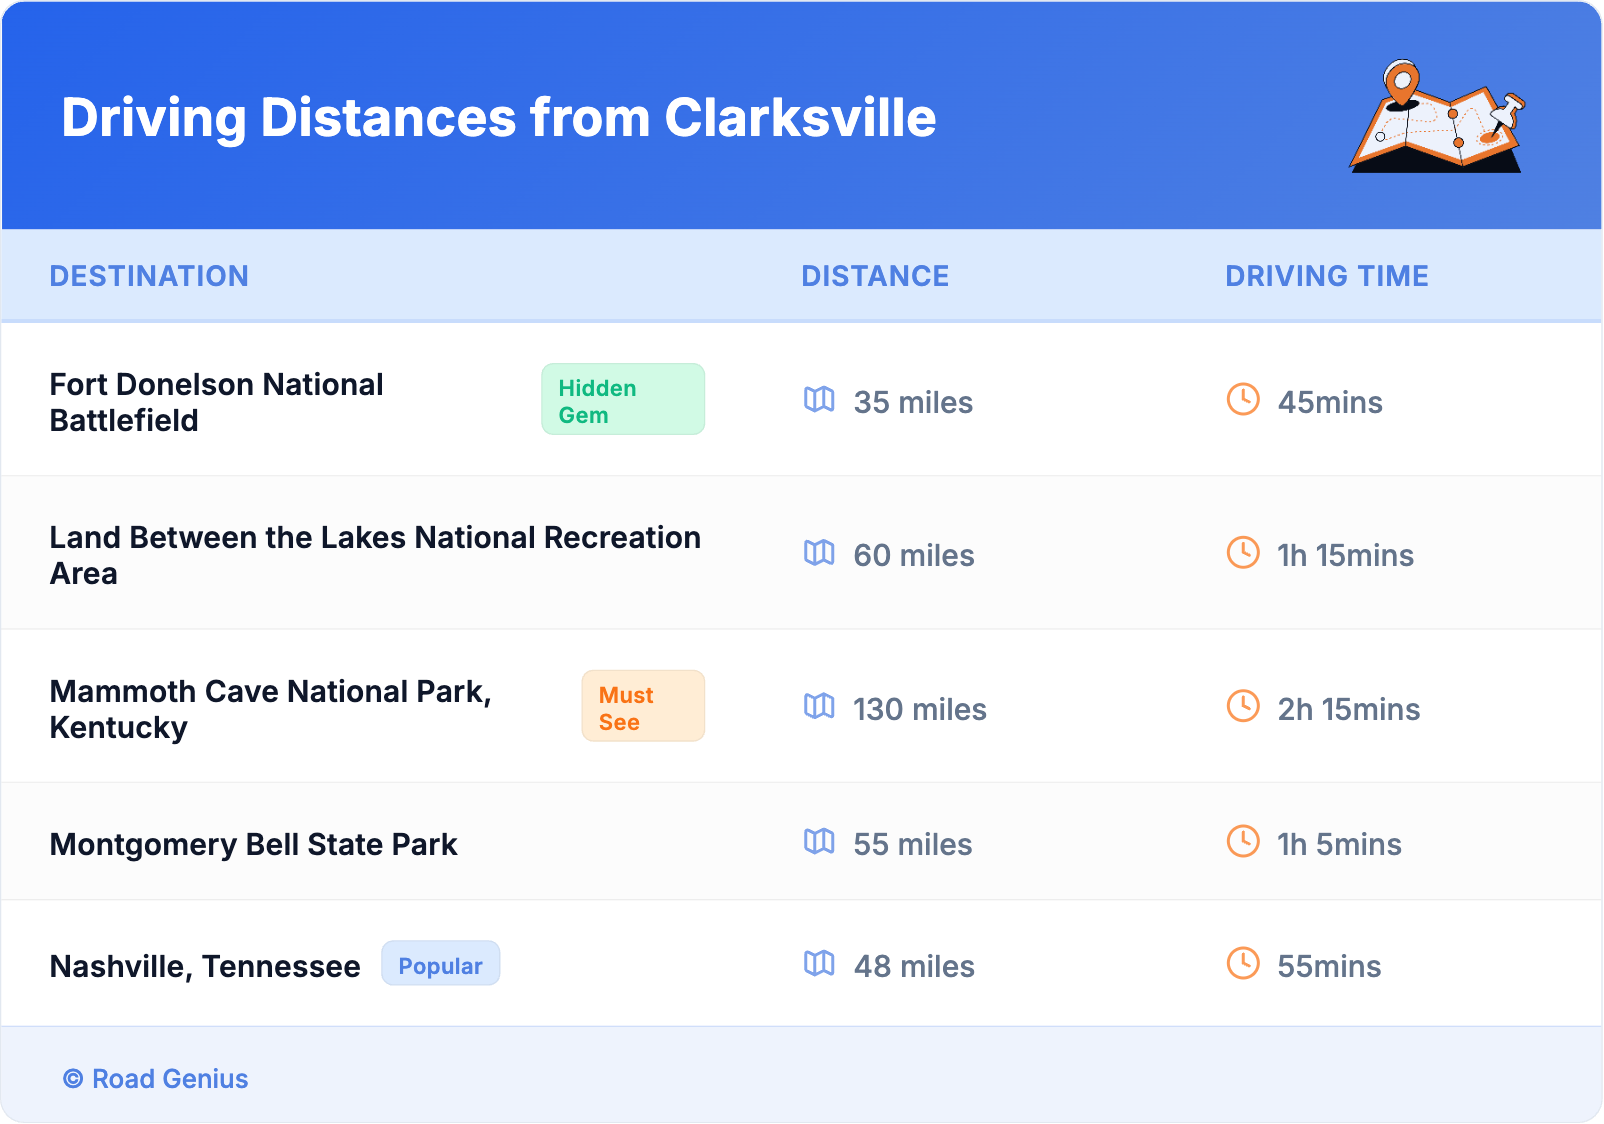Click the clock icon beside 2h 15mins
1604x1124 pixels.
(x=1243, y=707)
